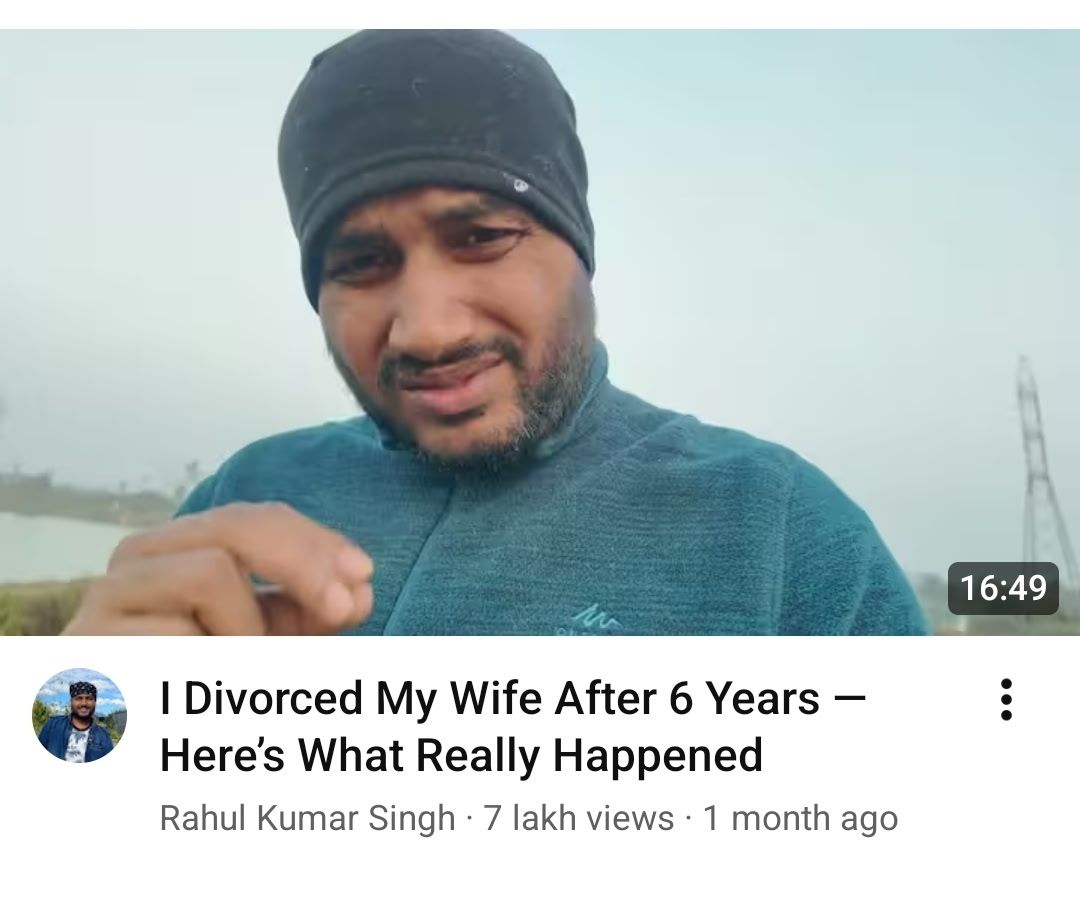Image resolution: width=1080 pixels, height=921 pixels.
Task: Open Rahul Kumar Singh's channel avatar
Action: pos(79,715)
